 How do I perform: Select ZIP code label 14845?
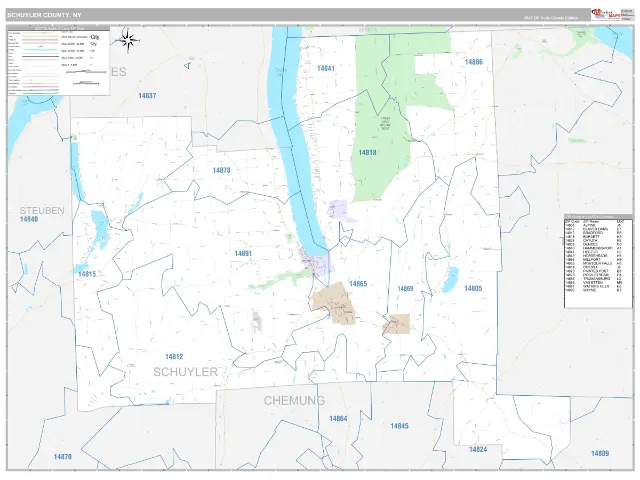tap(399, 426)
